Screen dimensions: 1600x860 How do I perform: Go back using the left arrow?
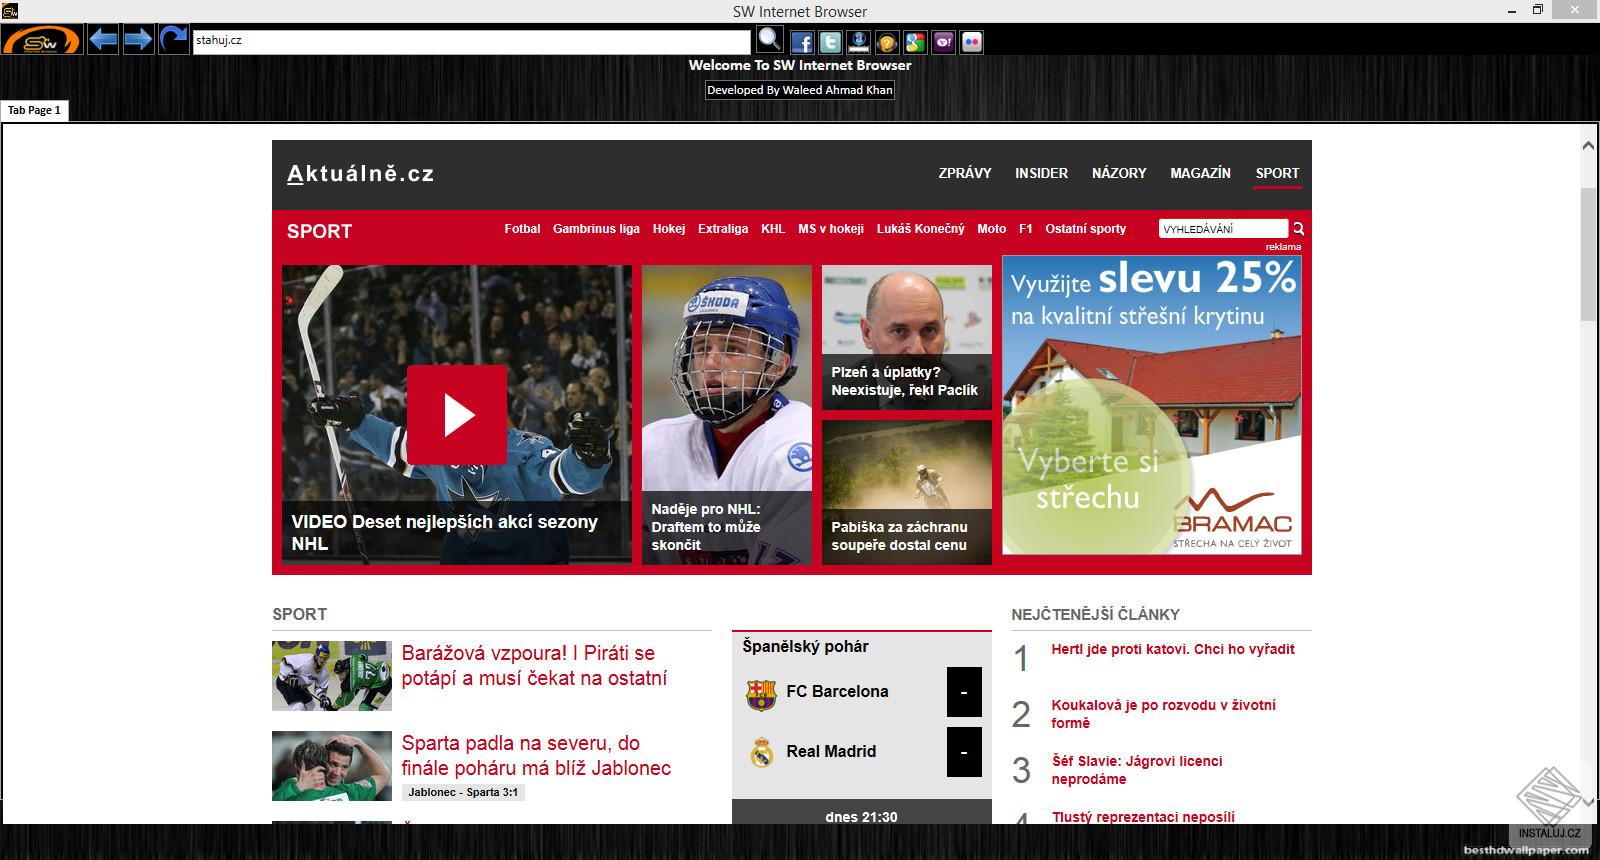(103, 40)
